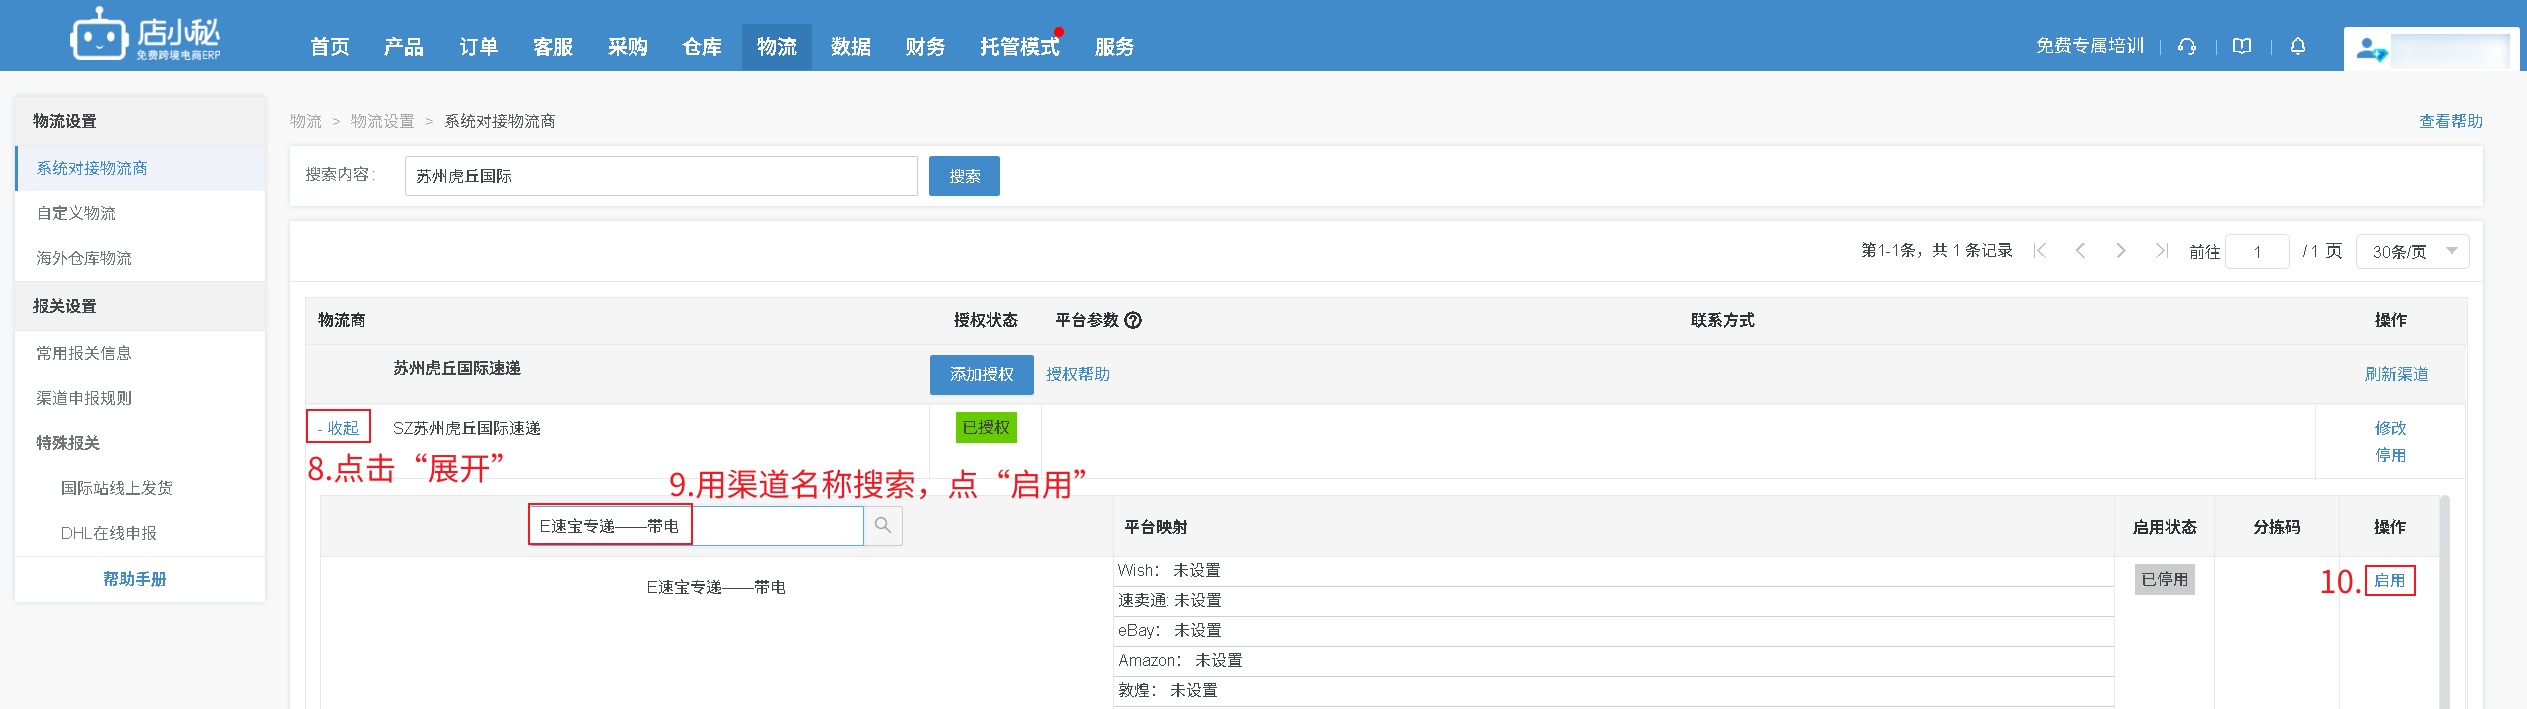The width and height of the screenshot is (2527, 709).
Task: Go to the last page arrow
Action: 2162,251
